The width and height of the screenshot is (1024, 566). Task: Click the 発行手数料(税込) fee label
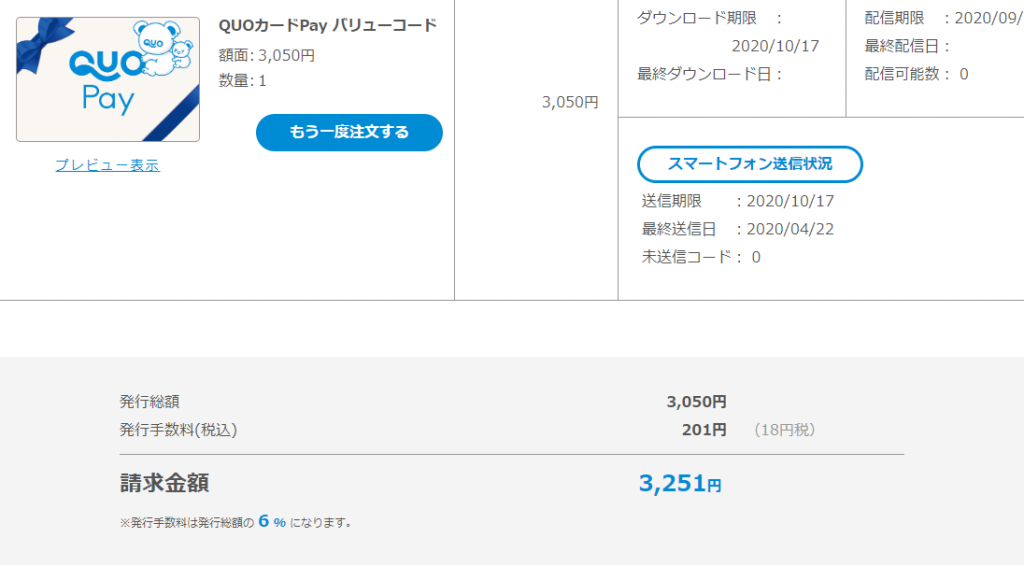pos(178,430)
